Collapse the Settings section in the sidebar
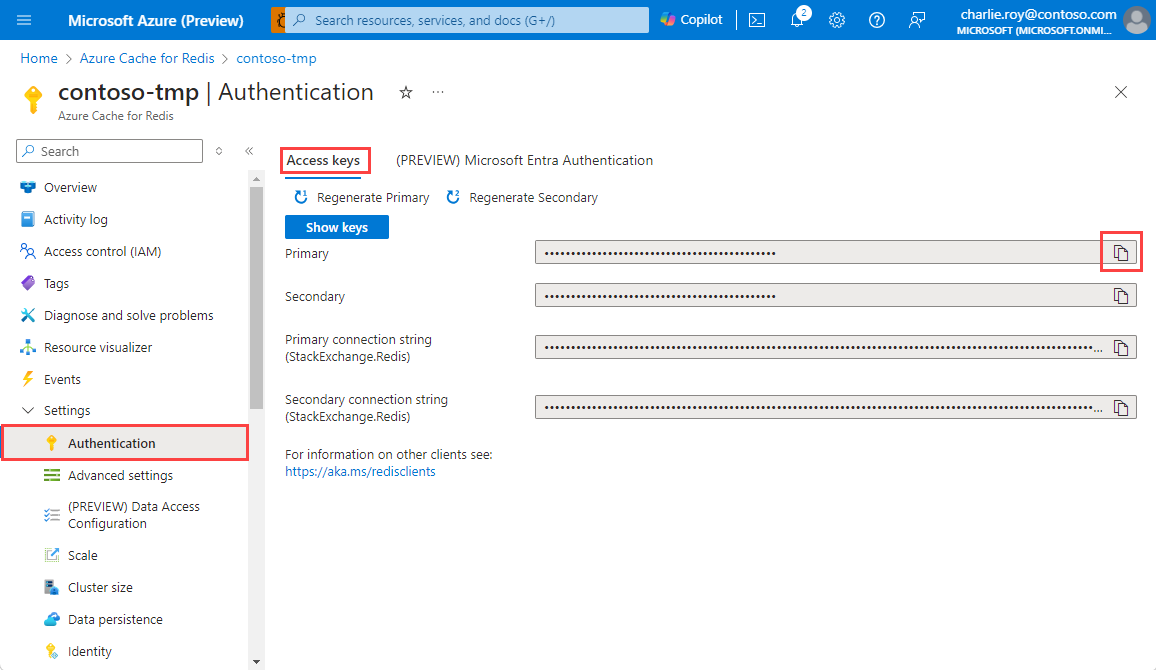The width and height of the screenshot is (1156, 670). 26,410
